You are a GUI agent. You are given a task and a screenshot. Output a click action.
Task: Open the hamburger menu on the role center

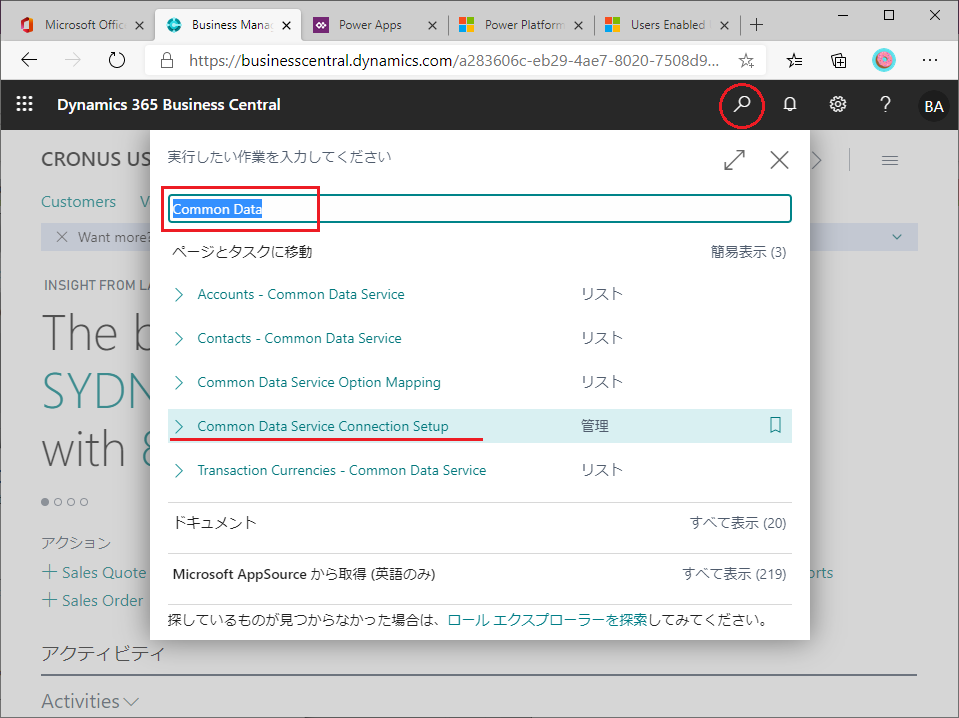tap(890, 160)
